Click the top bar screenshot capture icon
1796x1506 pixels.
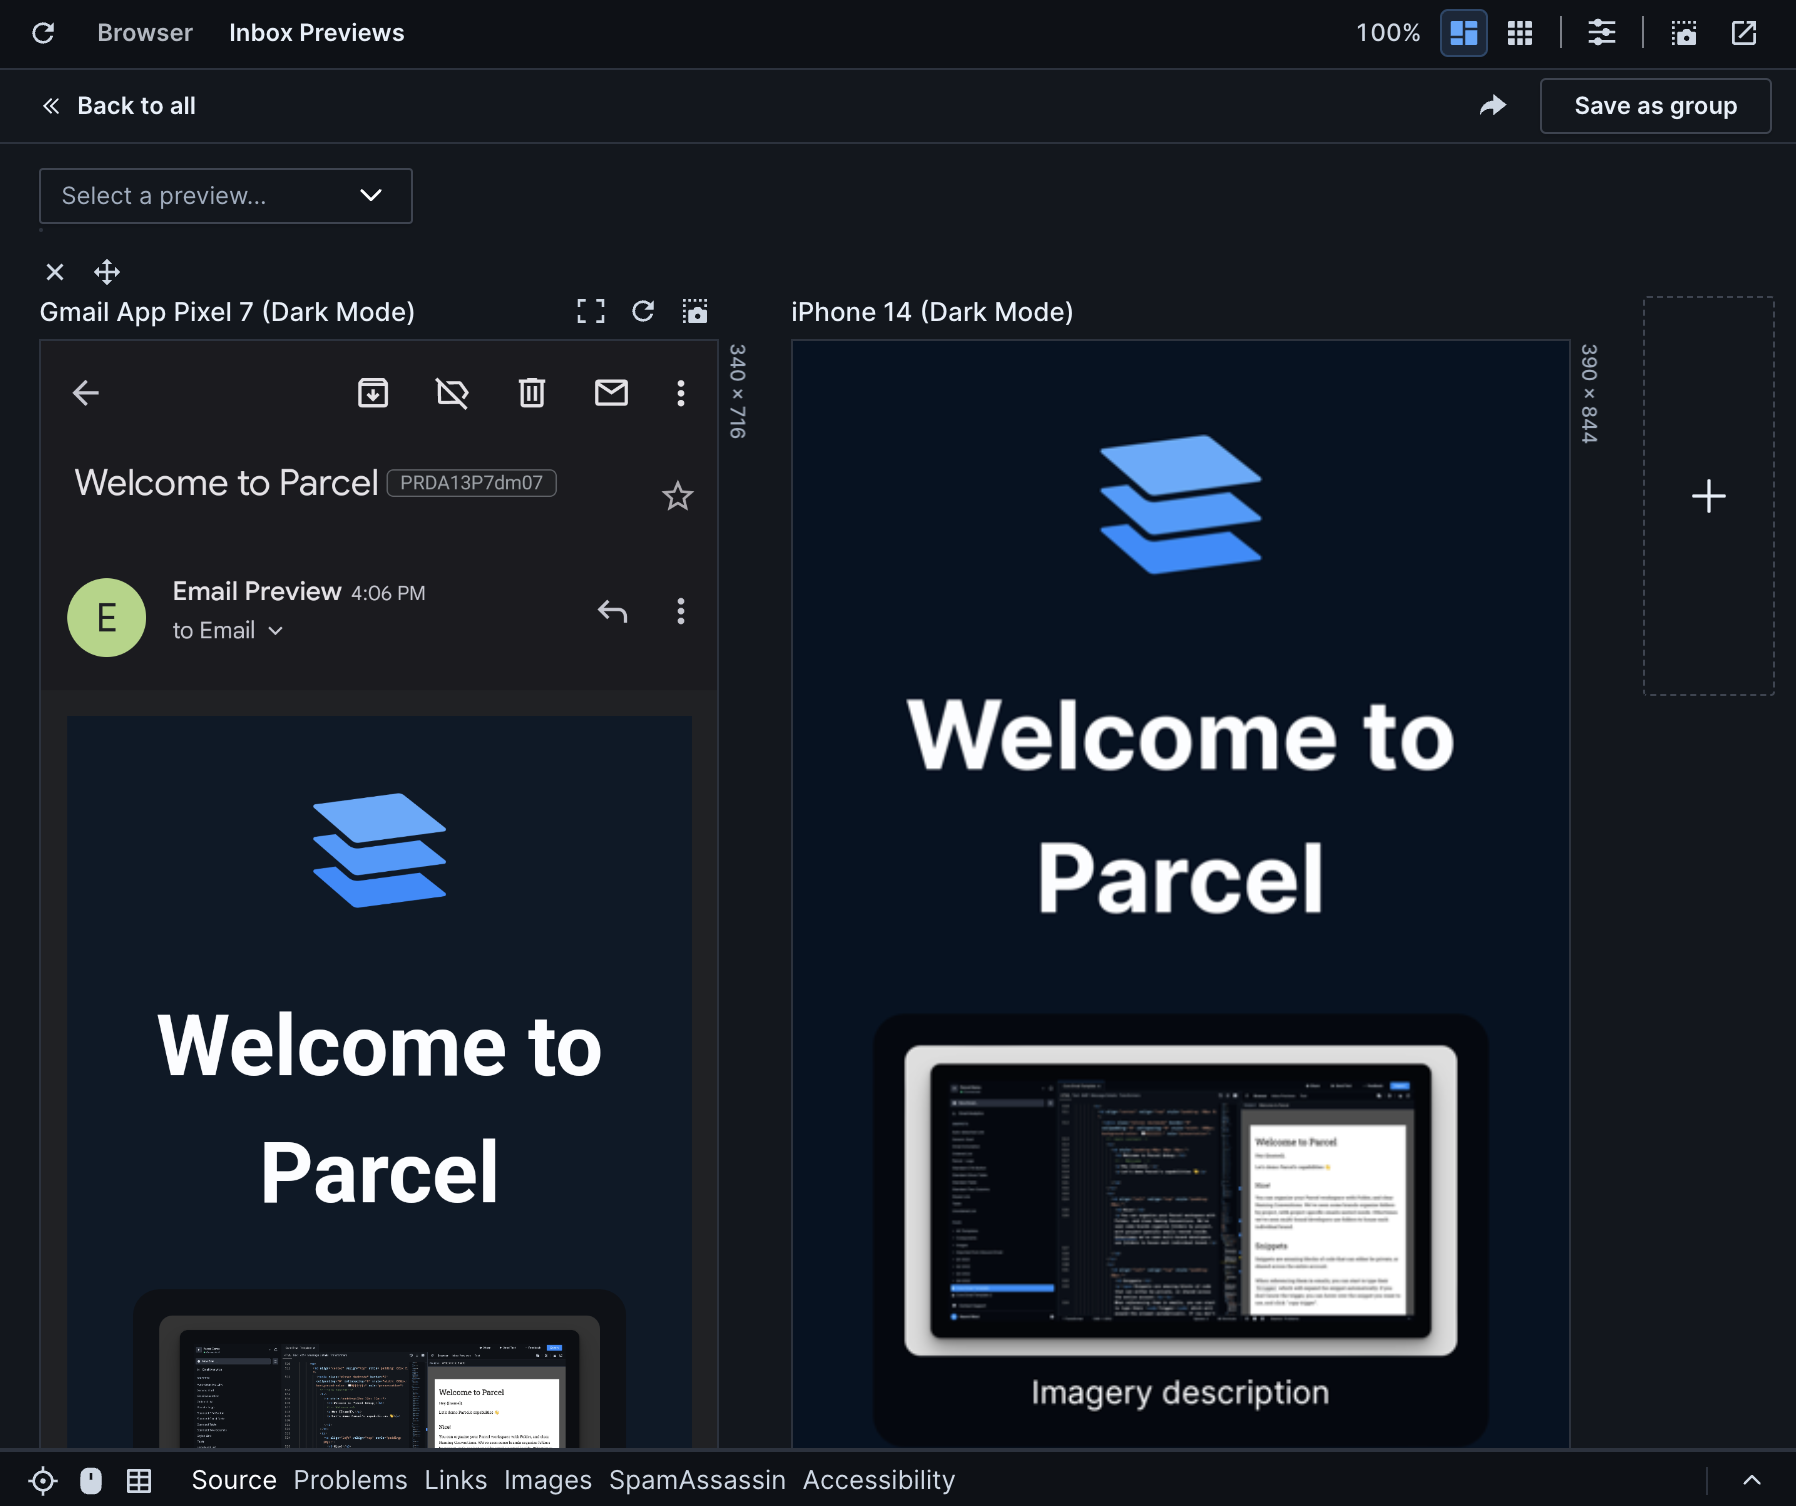click(1683, 33)
